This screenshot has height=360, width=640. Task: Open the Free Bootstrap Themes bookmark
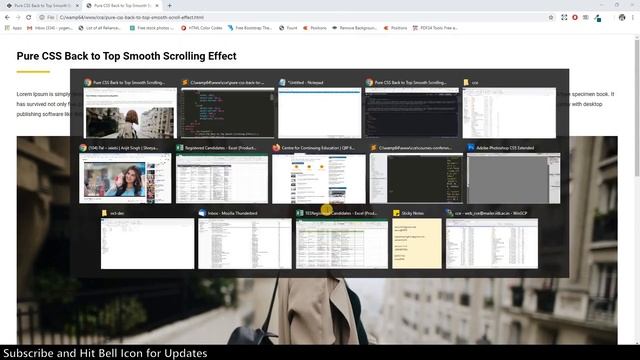coord(250,28)
